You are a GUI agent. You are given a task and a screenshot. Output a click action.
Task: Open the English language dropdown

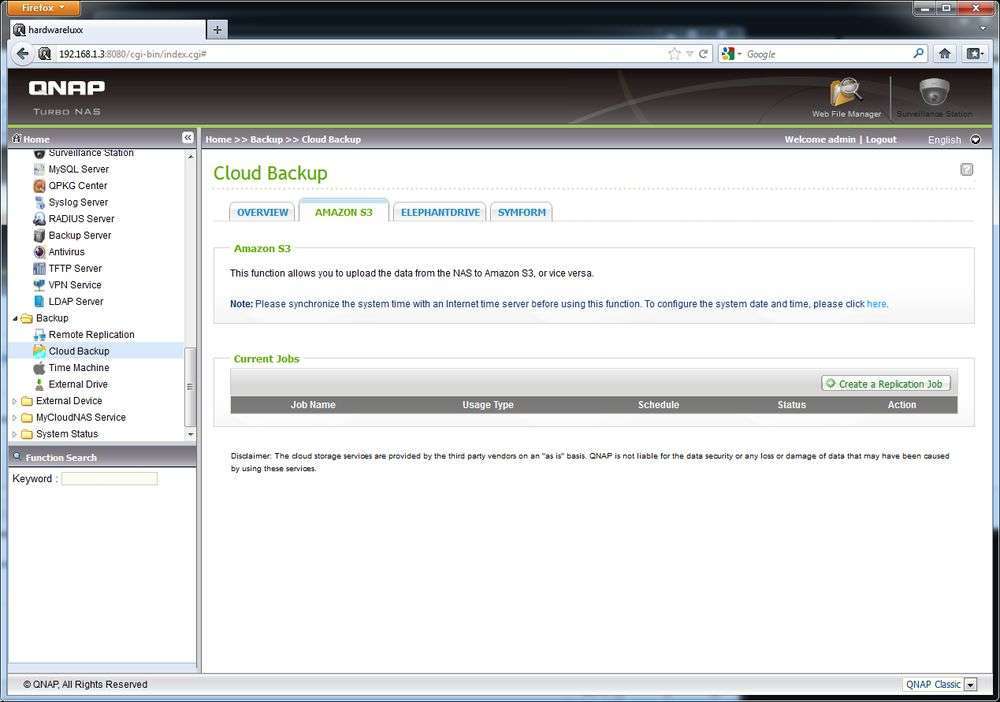975,140
